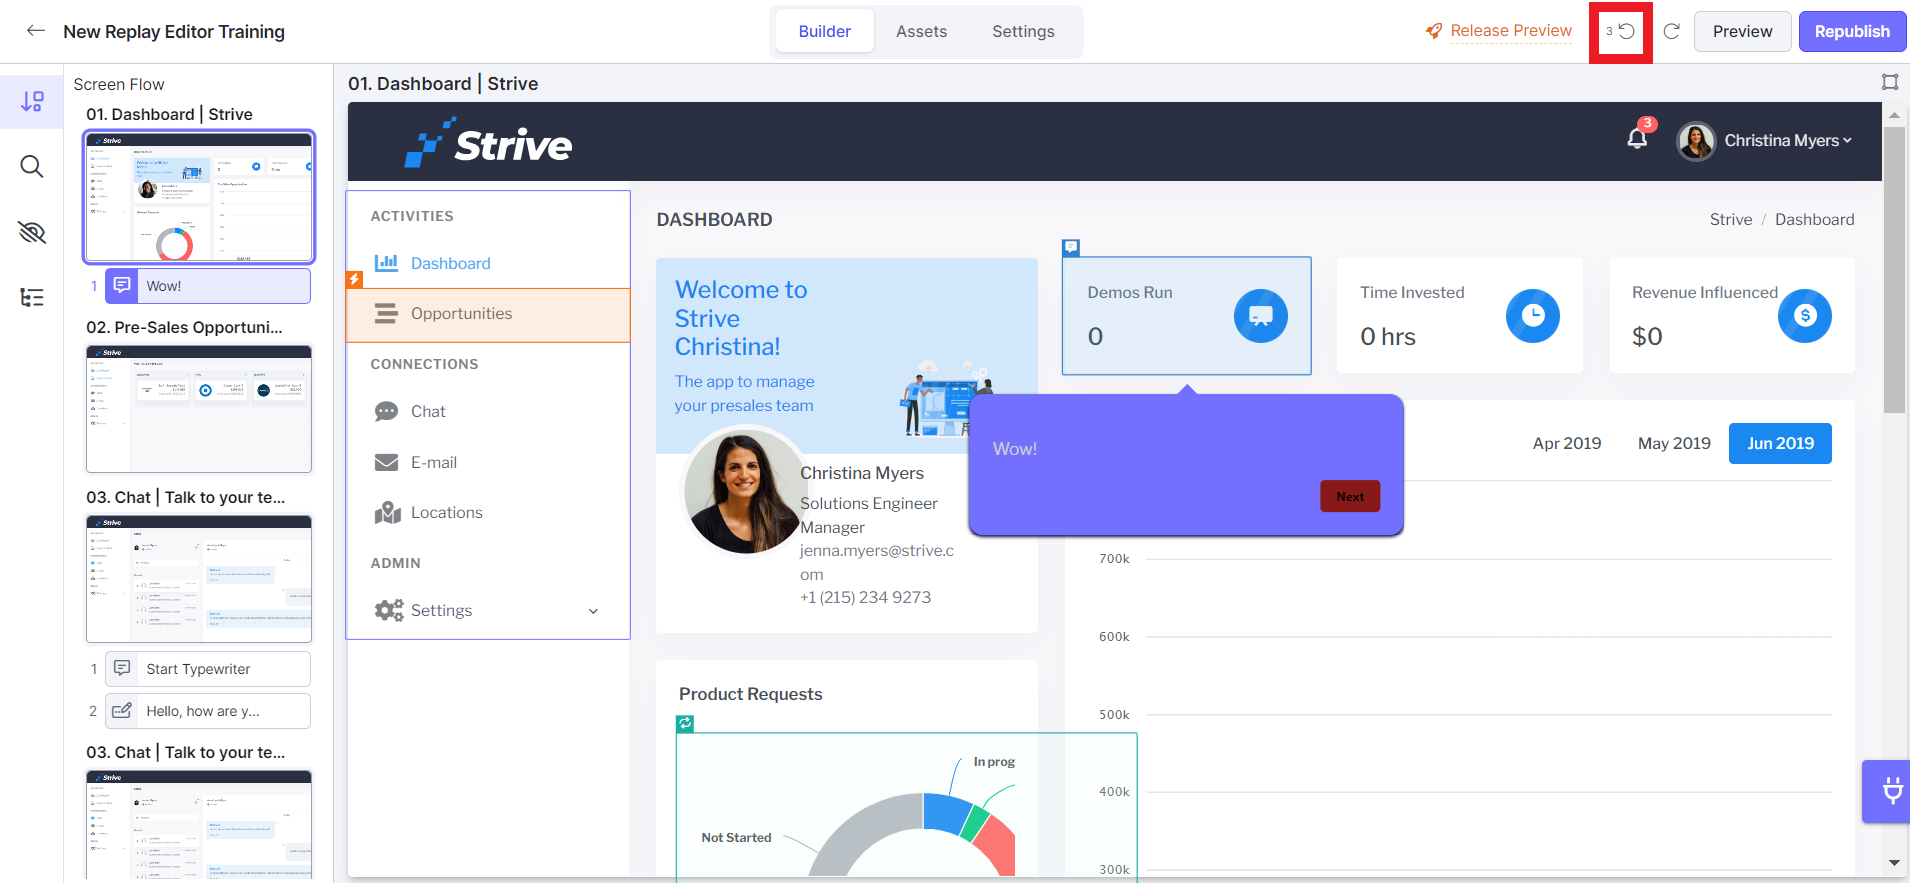Select the Wow! step under Dashboard
This screenshot has width=1910, height=883.
[x=208, y=286]
